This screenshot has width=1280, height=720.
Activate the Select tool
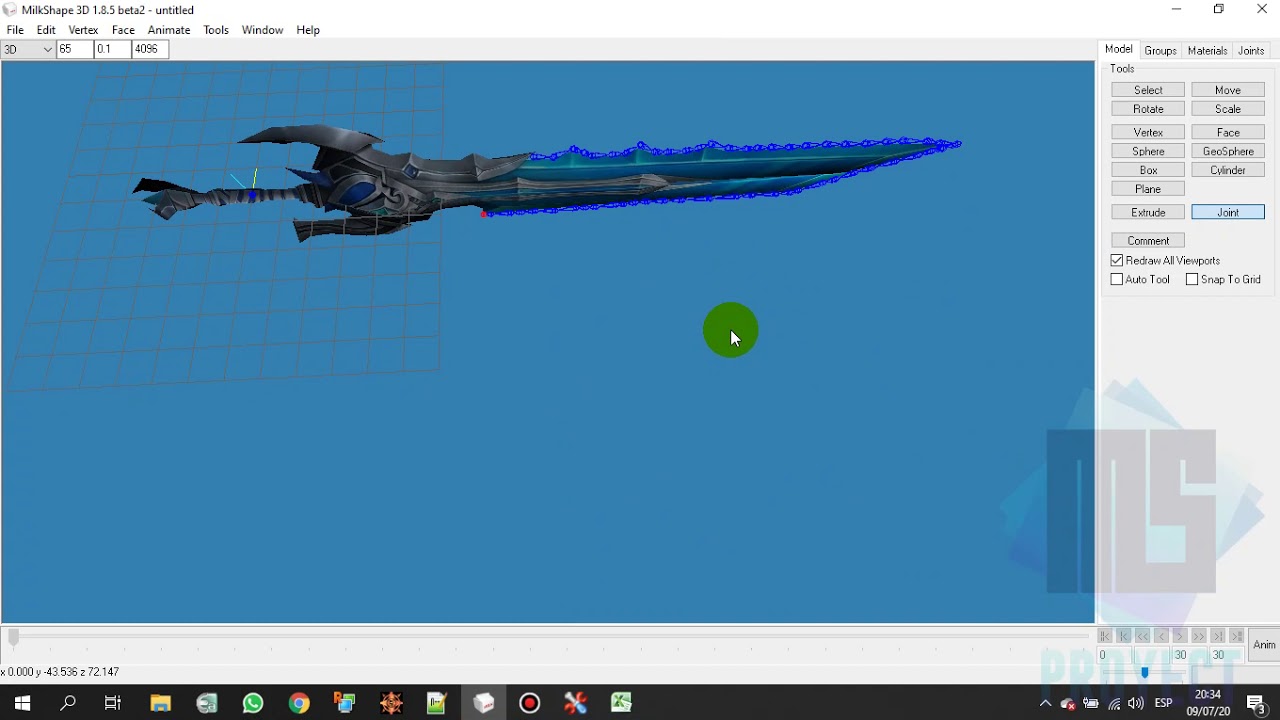[1148, 90]
